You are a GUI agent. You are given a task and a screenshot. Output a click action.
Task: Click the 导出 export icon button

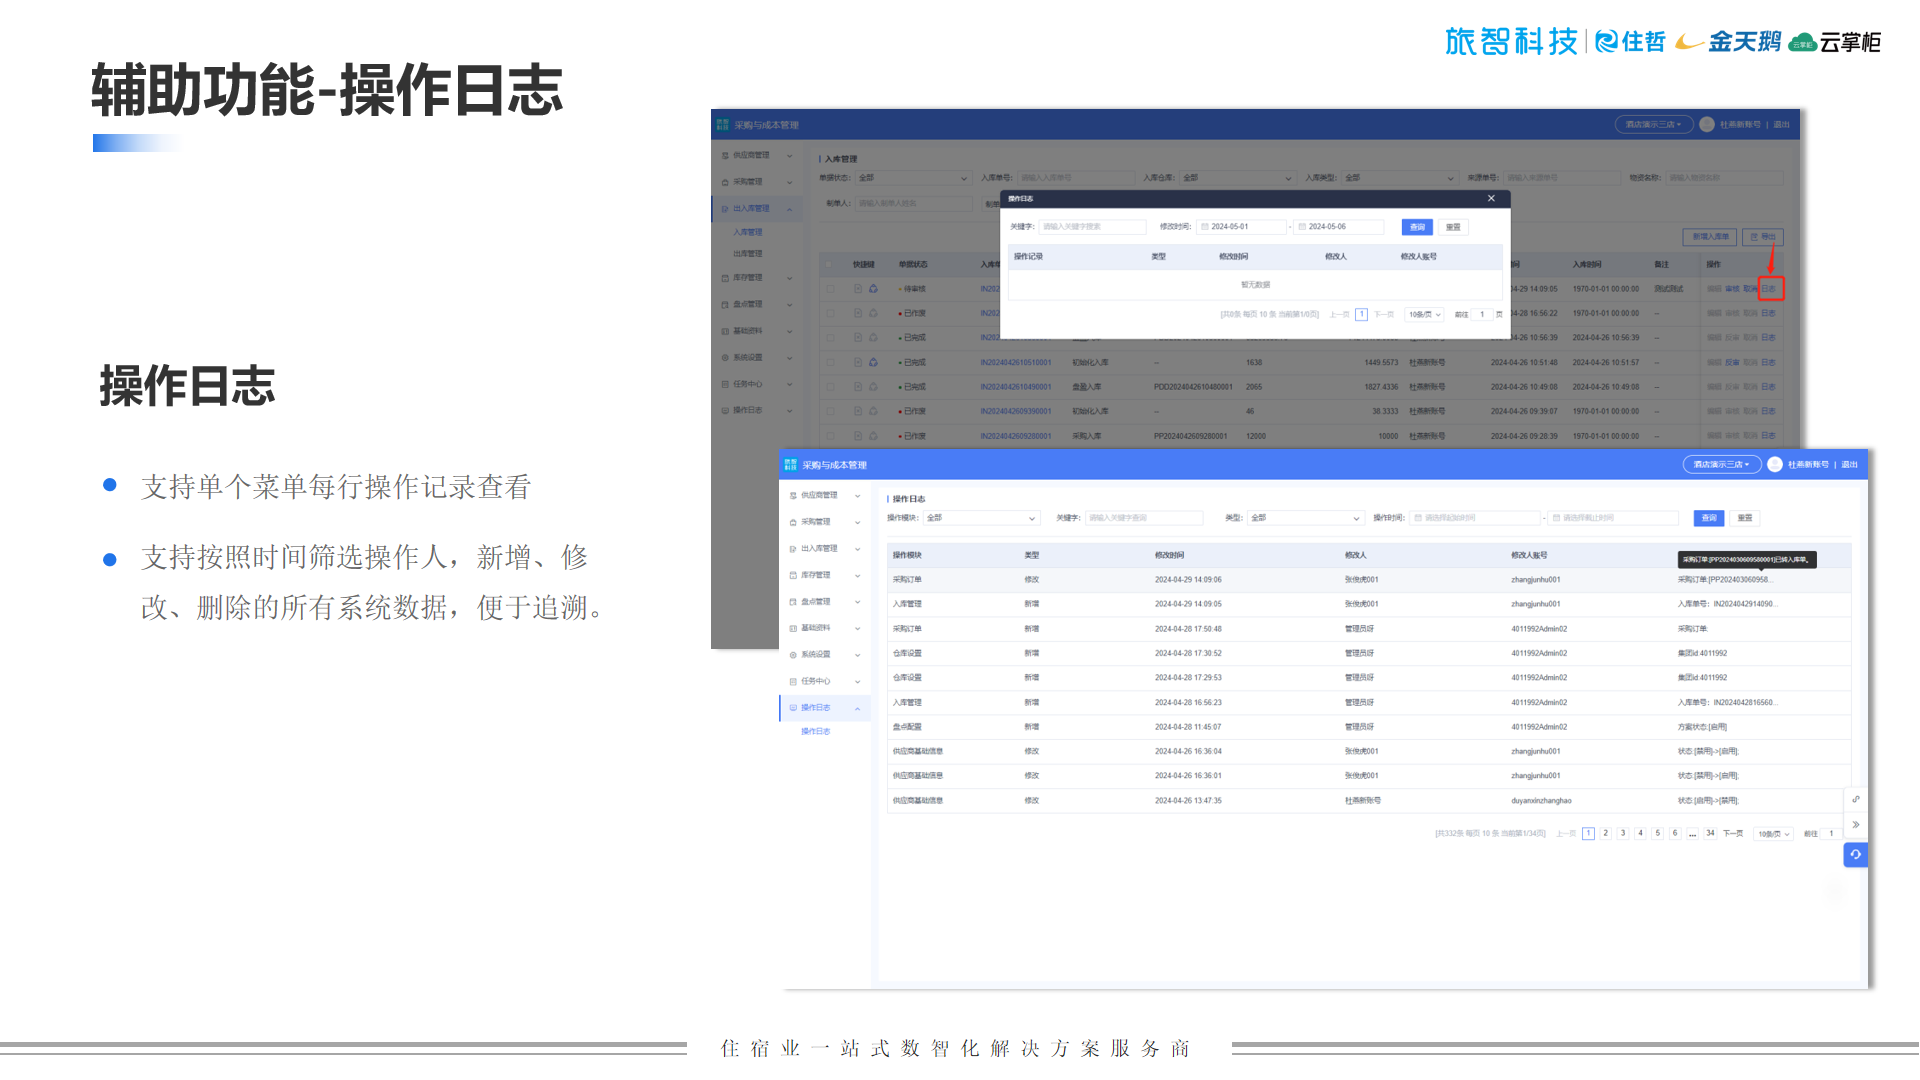point(1762,237)
